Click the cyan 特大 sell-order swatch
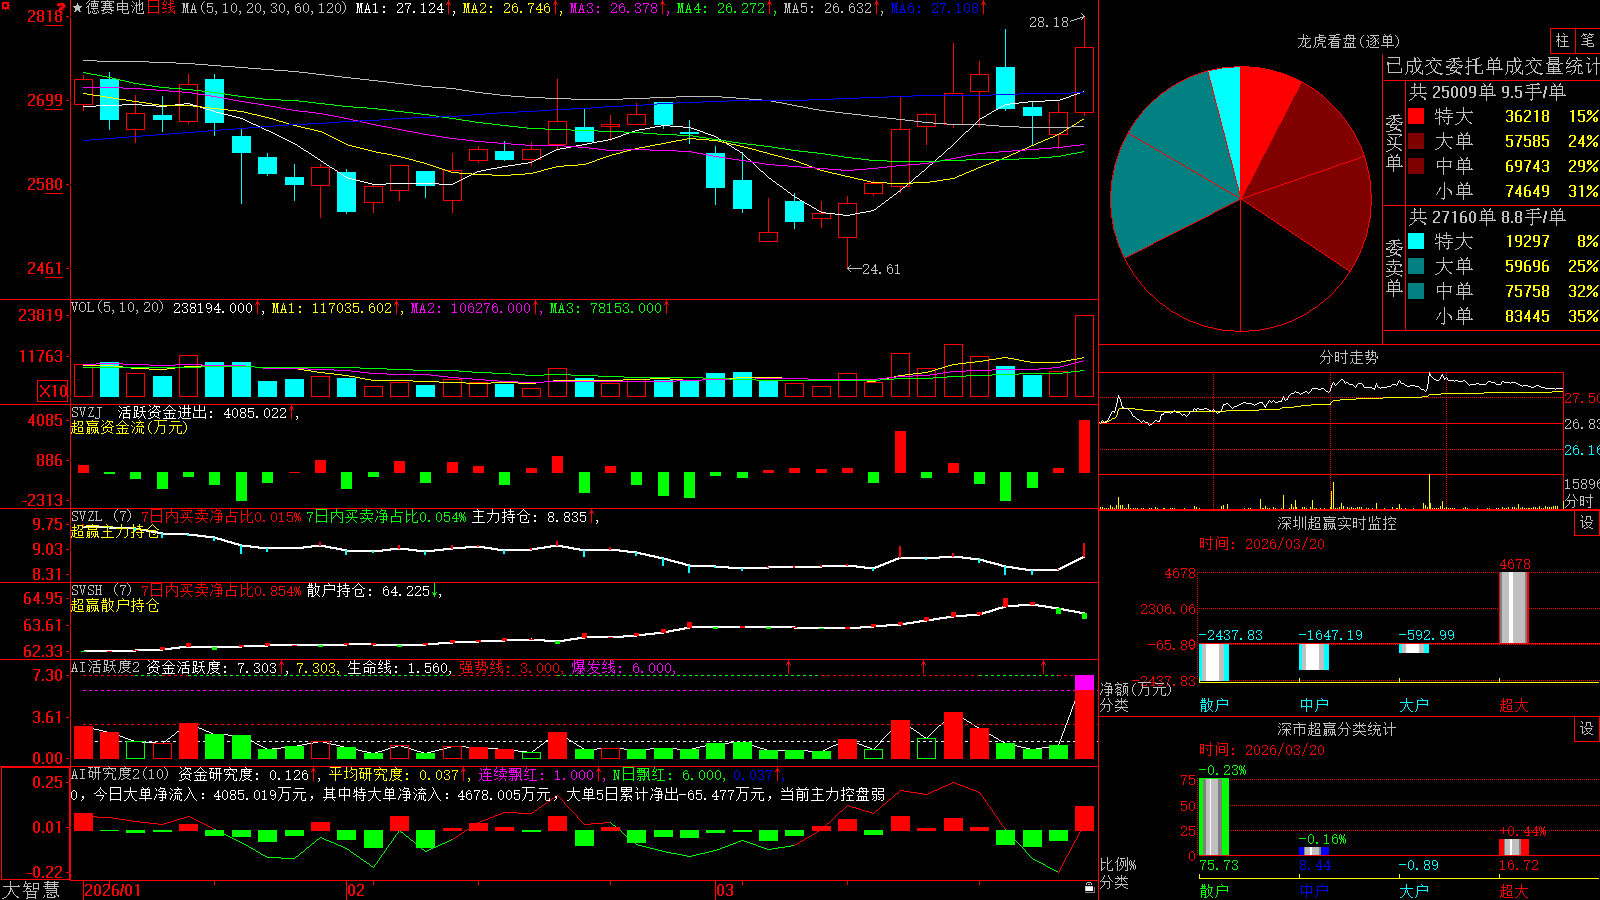Viewport: 1600px width, 900px height. (x=1416, y=241)
